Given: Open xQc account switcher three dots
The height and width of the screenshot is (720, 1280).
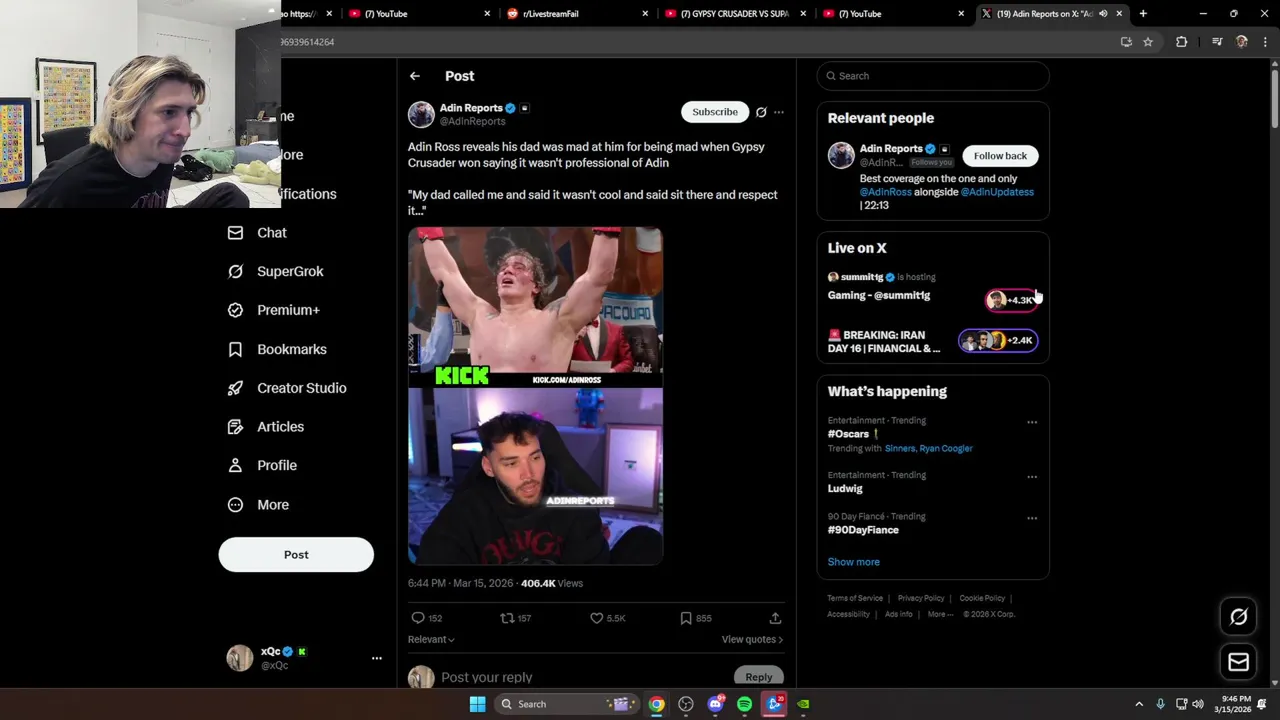Looking at the screenshot, I should click(x=377, y=658).
